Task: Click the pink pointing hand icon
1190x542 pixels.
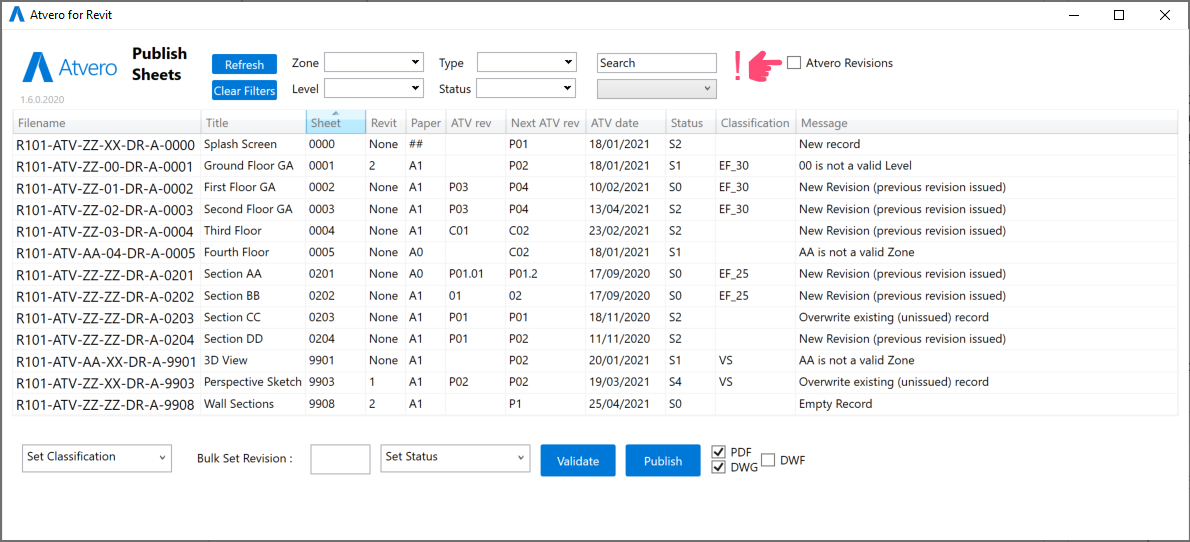Action: (x=765, y=65)
